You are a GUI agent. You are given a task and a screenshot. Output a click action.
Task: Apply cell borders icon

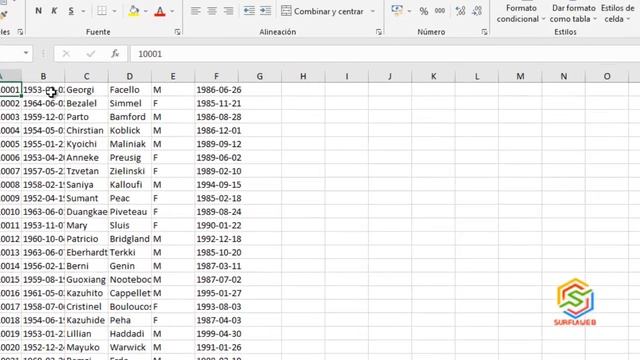(102, 11)
